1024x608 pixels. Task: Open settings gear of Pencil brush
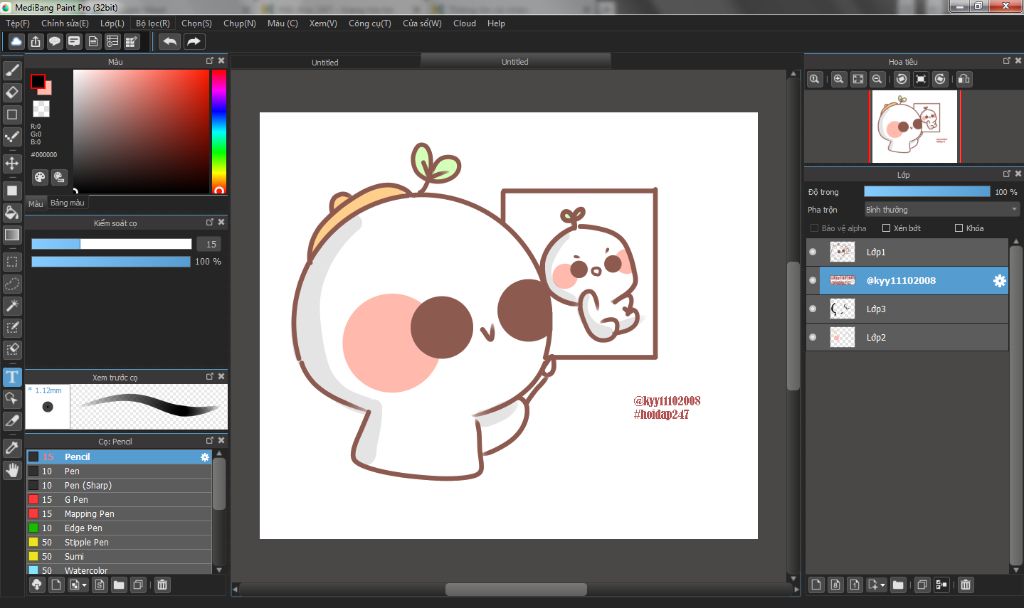pos(205,457)
